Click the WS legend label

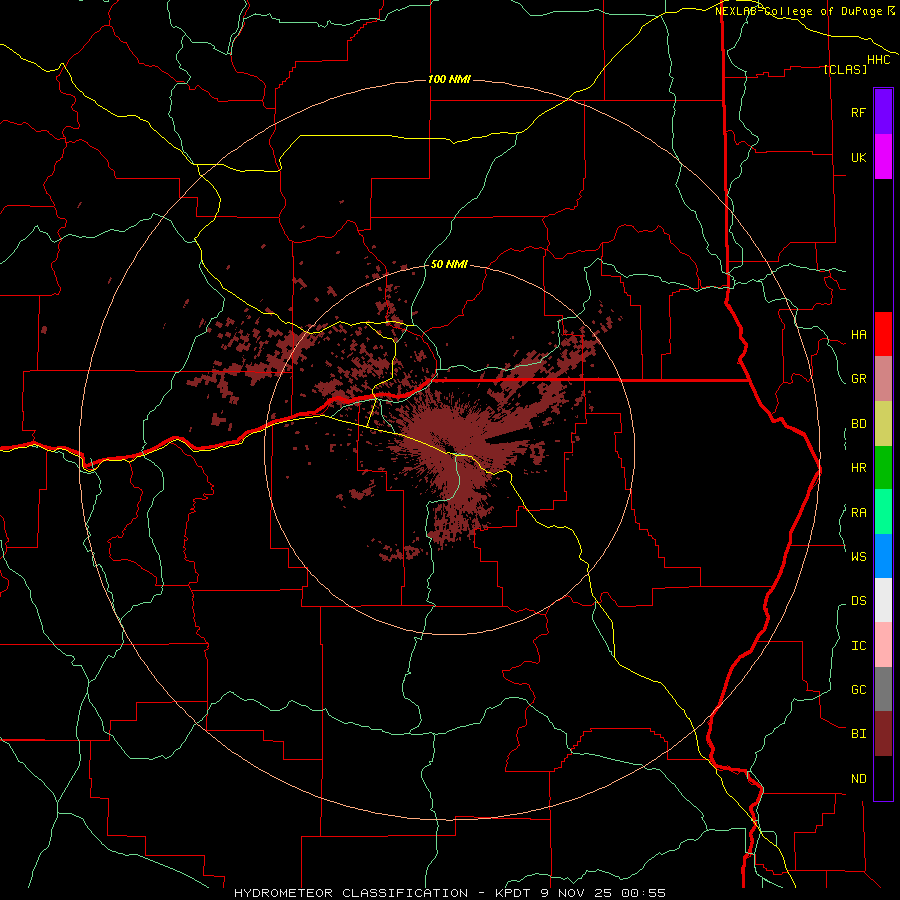(858, 557)
